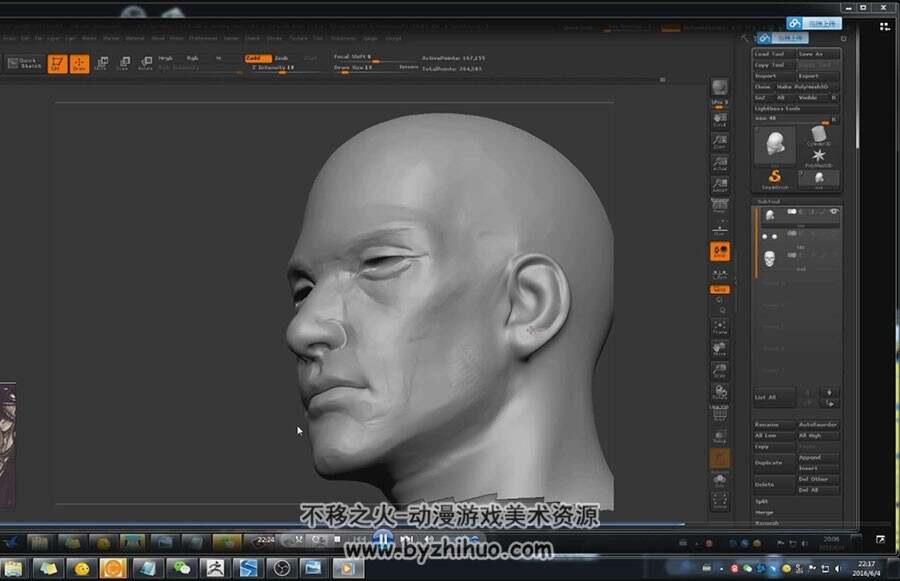The image size is (900, 581).
Task: Click the Append subtool button
Action: tap(818, 458)
